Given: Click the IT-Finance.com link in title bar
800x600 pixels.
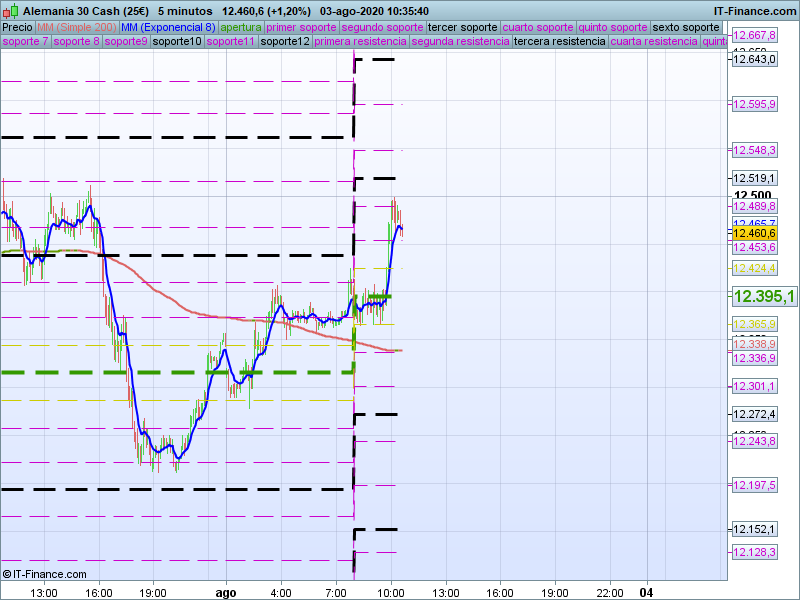Looking at the screenshot, I should coord(755,10).
